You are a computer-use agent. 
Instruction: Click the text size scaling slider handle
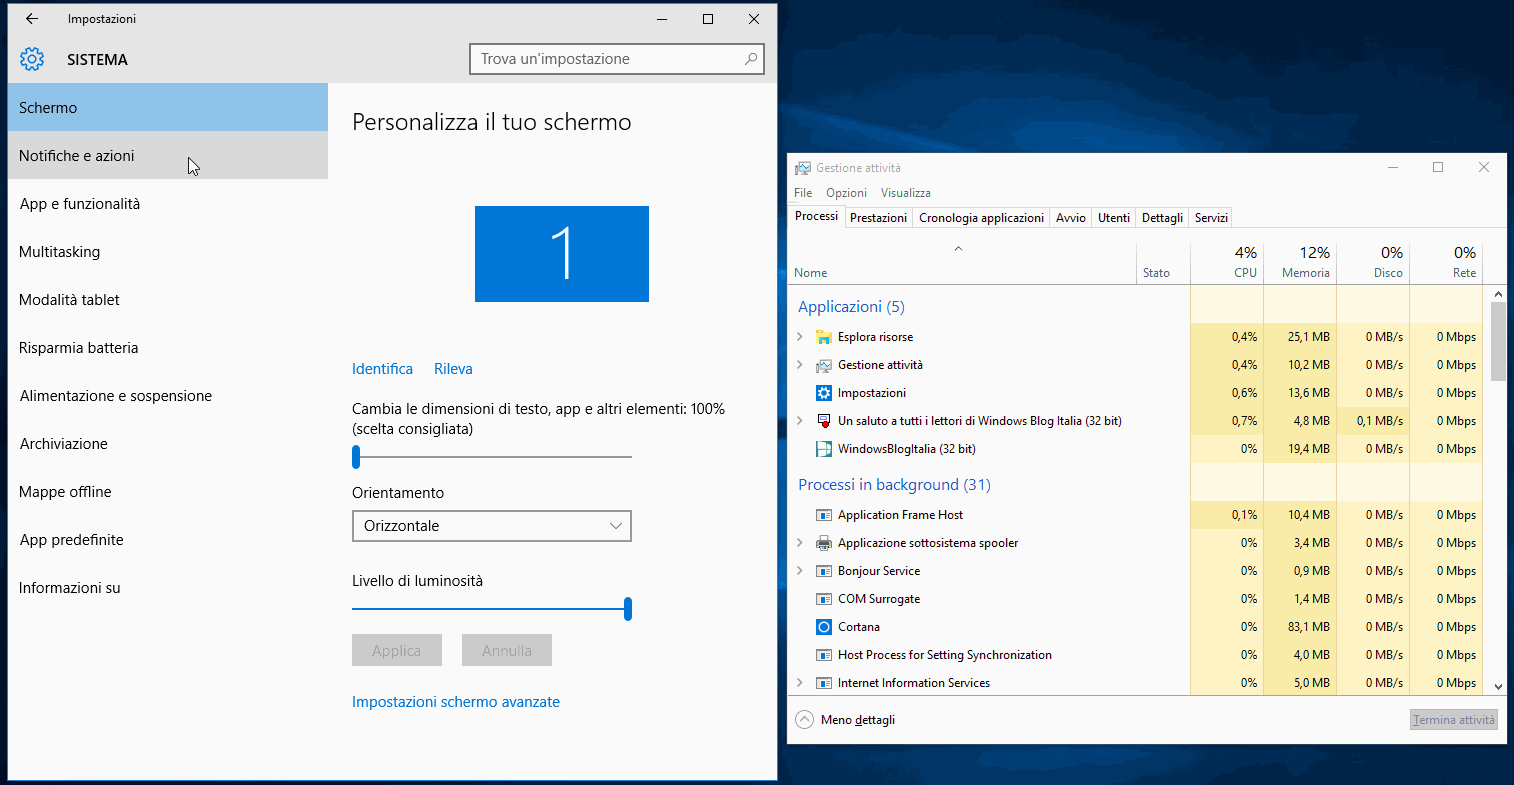[356, 457]
